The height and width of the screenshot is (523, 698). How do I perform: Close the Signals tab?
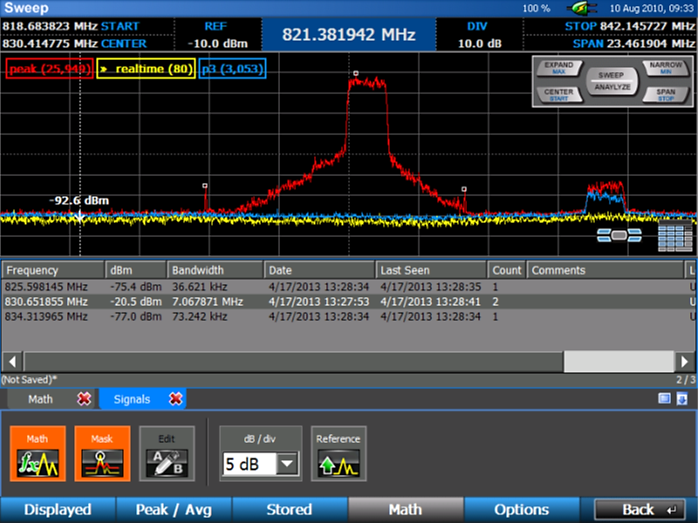click(176, 399)
